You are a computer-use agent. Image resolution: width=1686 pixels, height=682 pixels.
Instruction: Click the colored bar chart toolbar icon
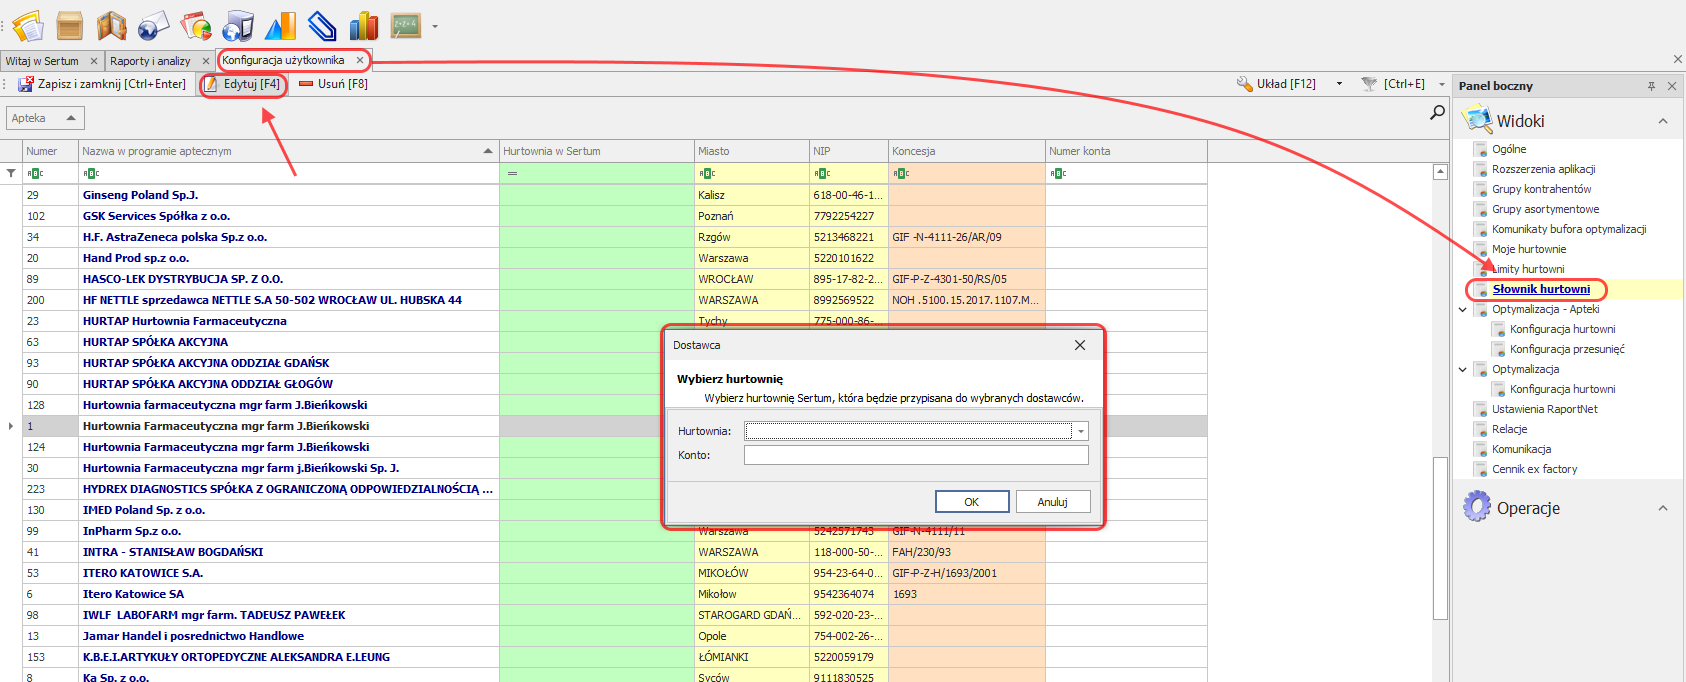pos(364,25)
